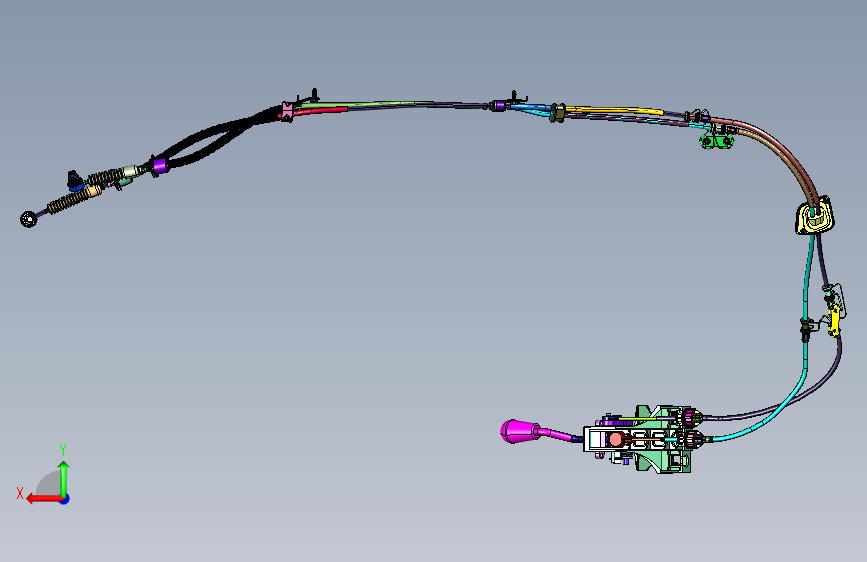Image resolution: width=867 pixels, height=562 pixels.
Task: Click the 'X' axis label
Action: pos(20,493)
